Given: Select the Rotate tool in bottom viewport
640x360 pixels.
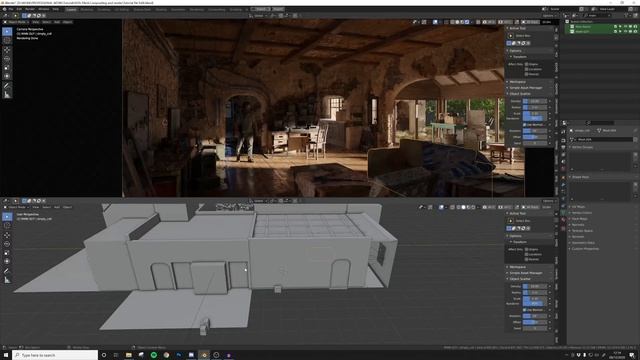Looking at the screenshot, I should coord(7,244).
